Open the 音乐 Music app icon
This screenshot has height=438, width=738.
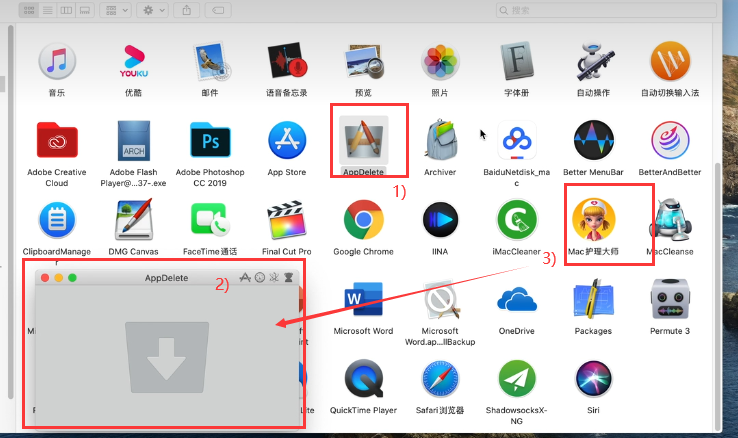(x=57, y=62)
